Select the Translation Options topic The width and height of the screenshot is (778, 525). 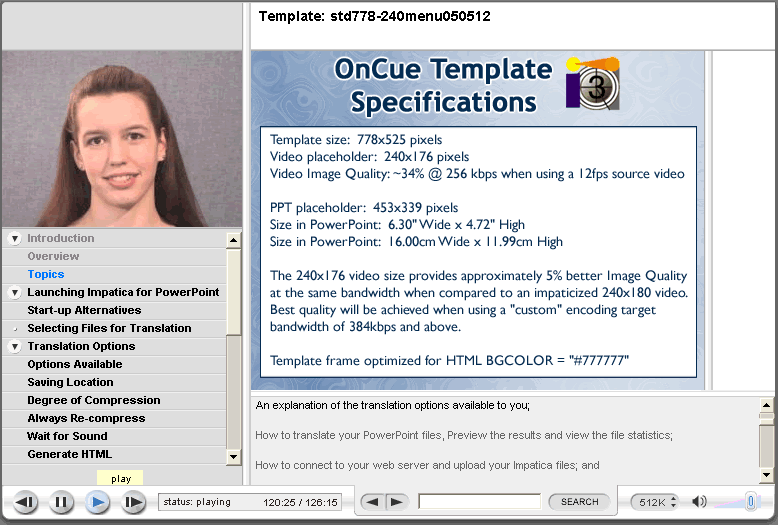point(81,346)
